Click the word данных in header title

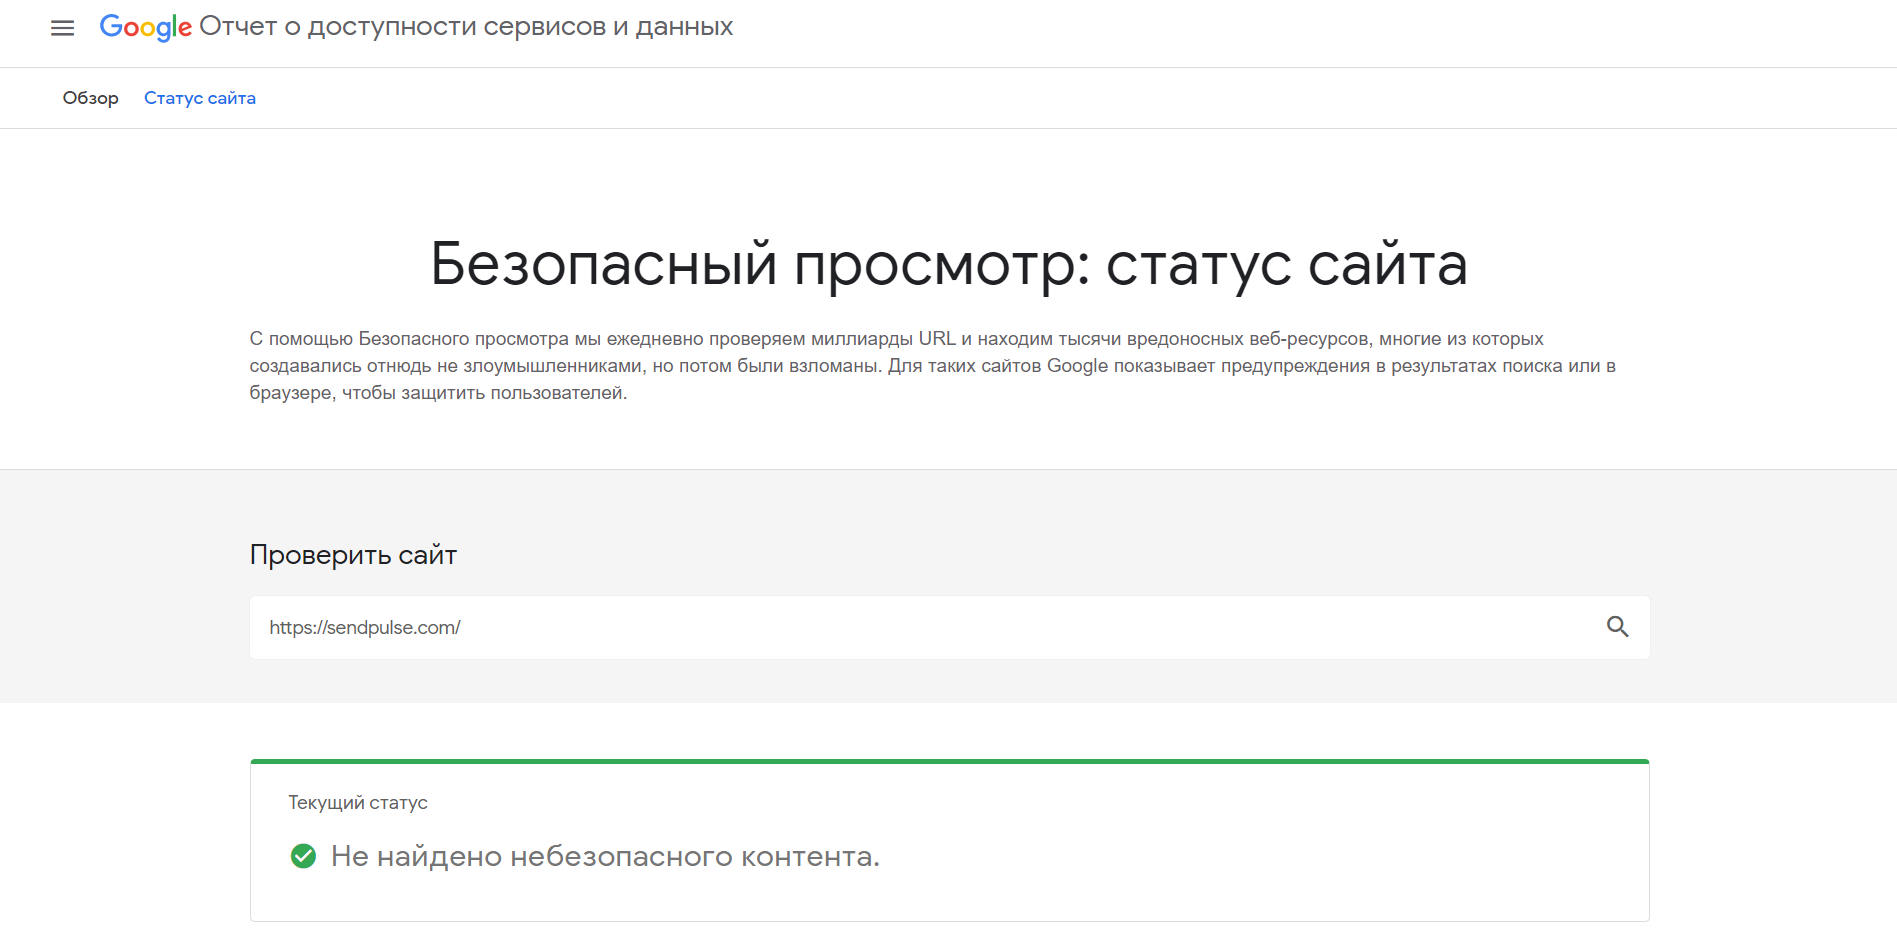(x=684, y=27)
